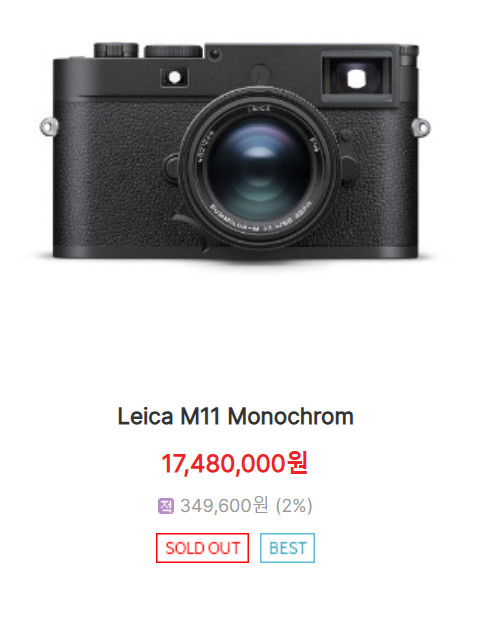Click the camera's front lens glass

[x=258, y=168]
